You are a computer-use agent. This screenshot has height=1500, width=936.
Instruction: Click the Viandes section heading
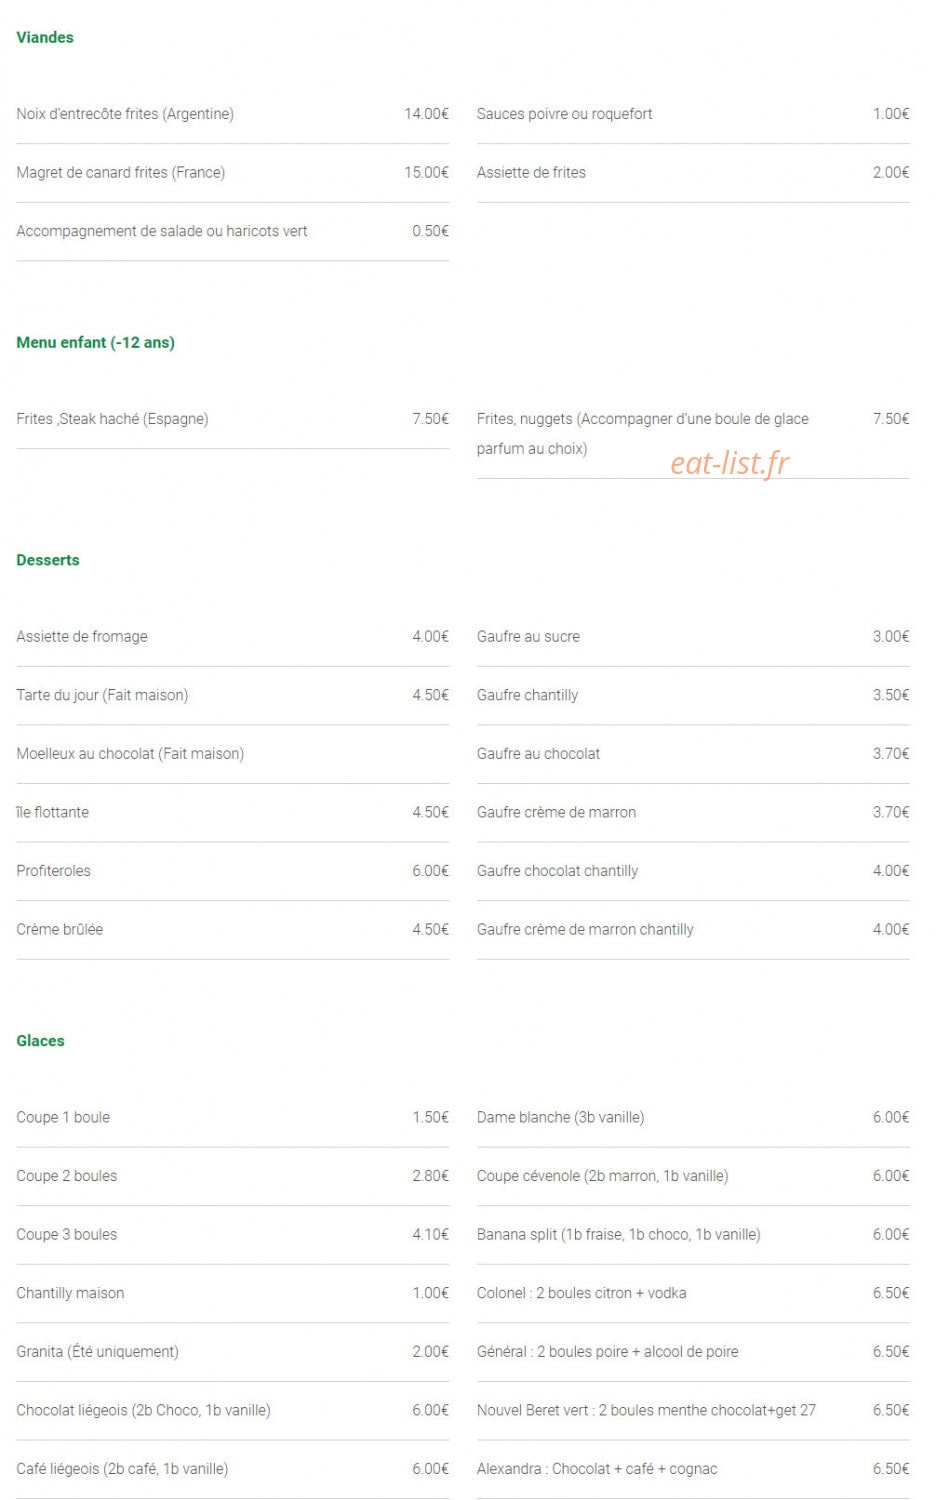[45, 37]
